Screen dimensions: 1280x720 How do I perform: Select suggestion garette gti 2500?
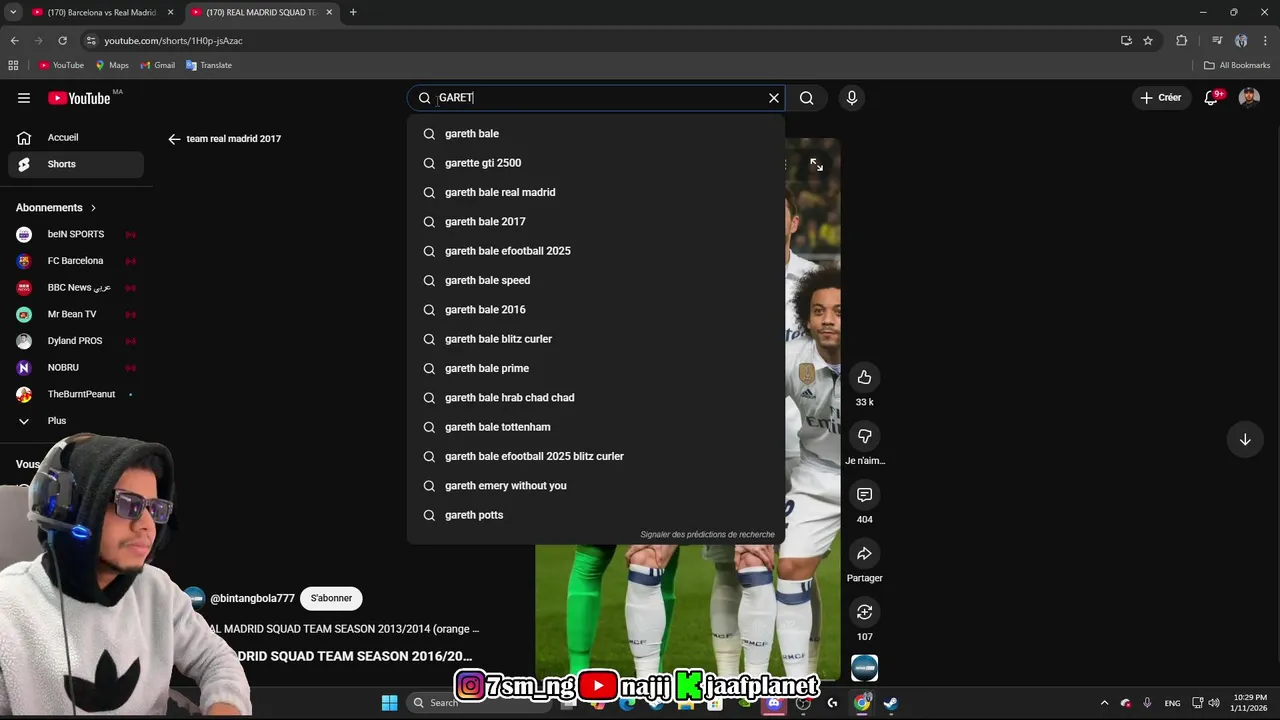(x=596, y=163)
